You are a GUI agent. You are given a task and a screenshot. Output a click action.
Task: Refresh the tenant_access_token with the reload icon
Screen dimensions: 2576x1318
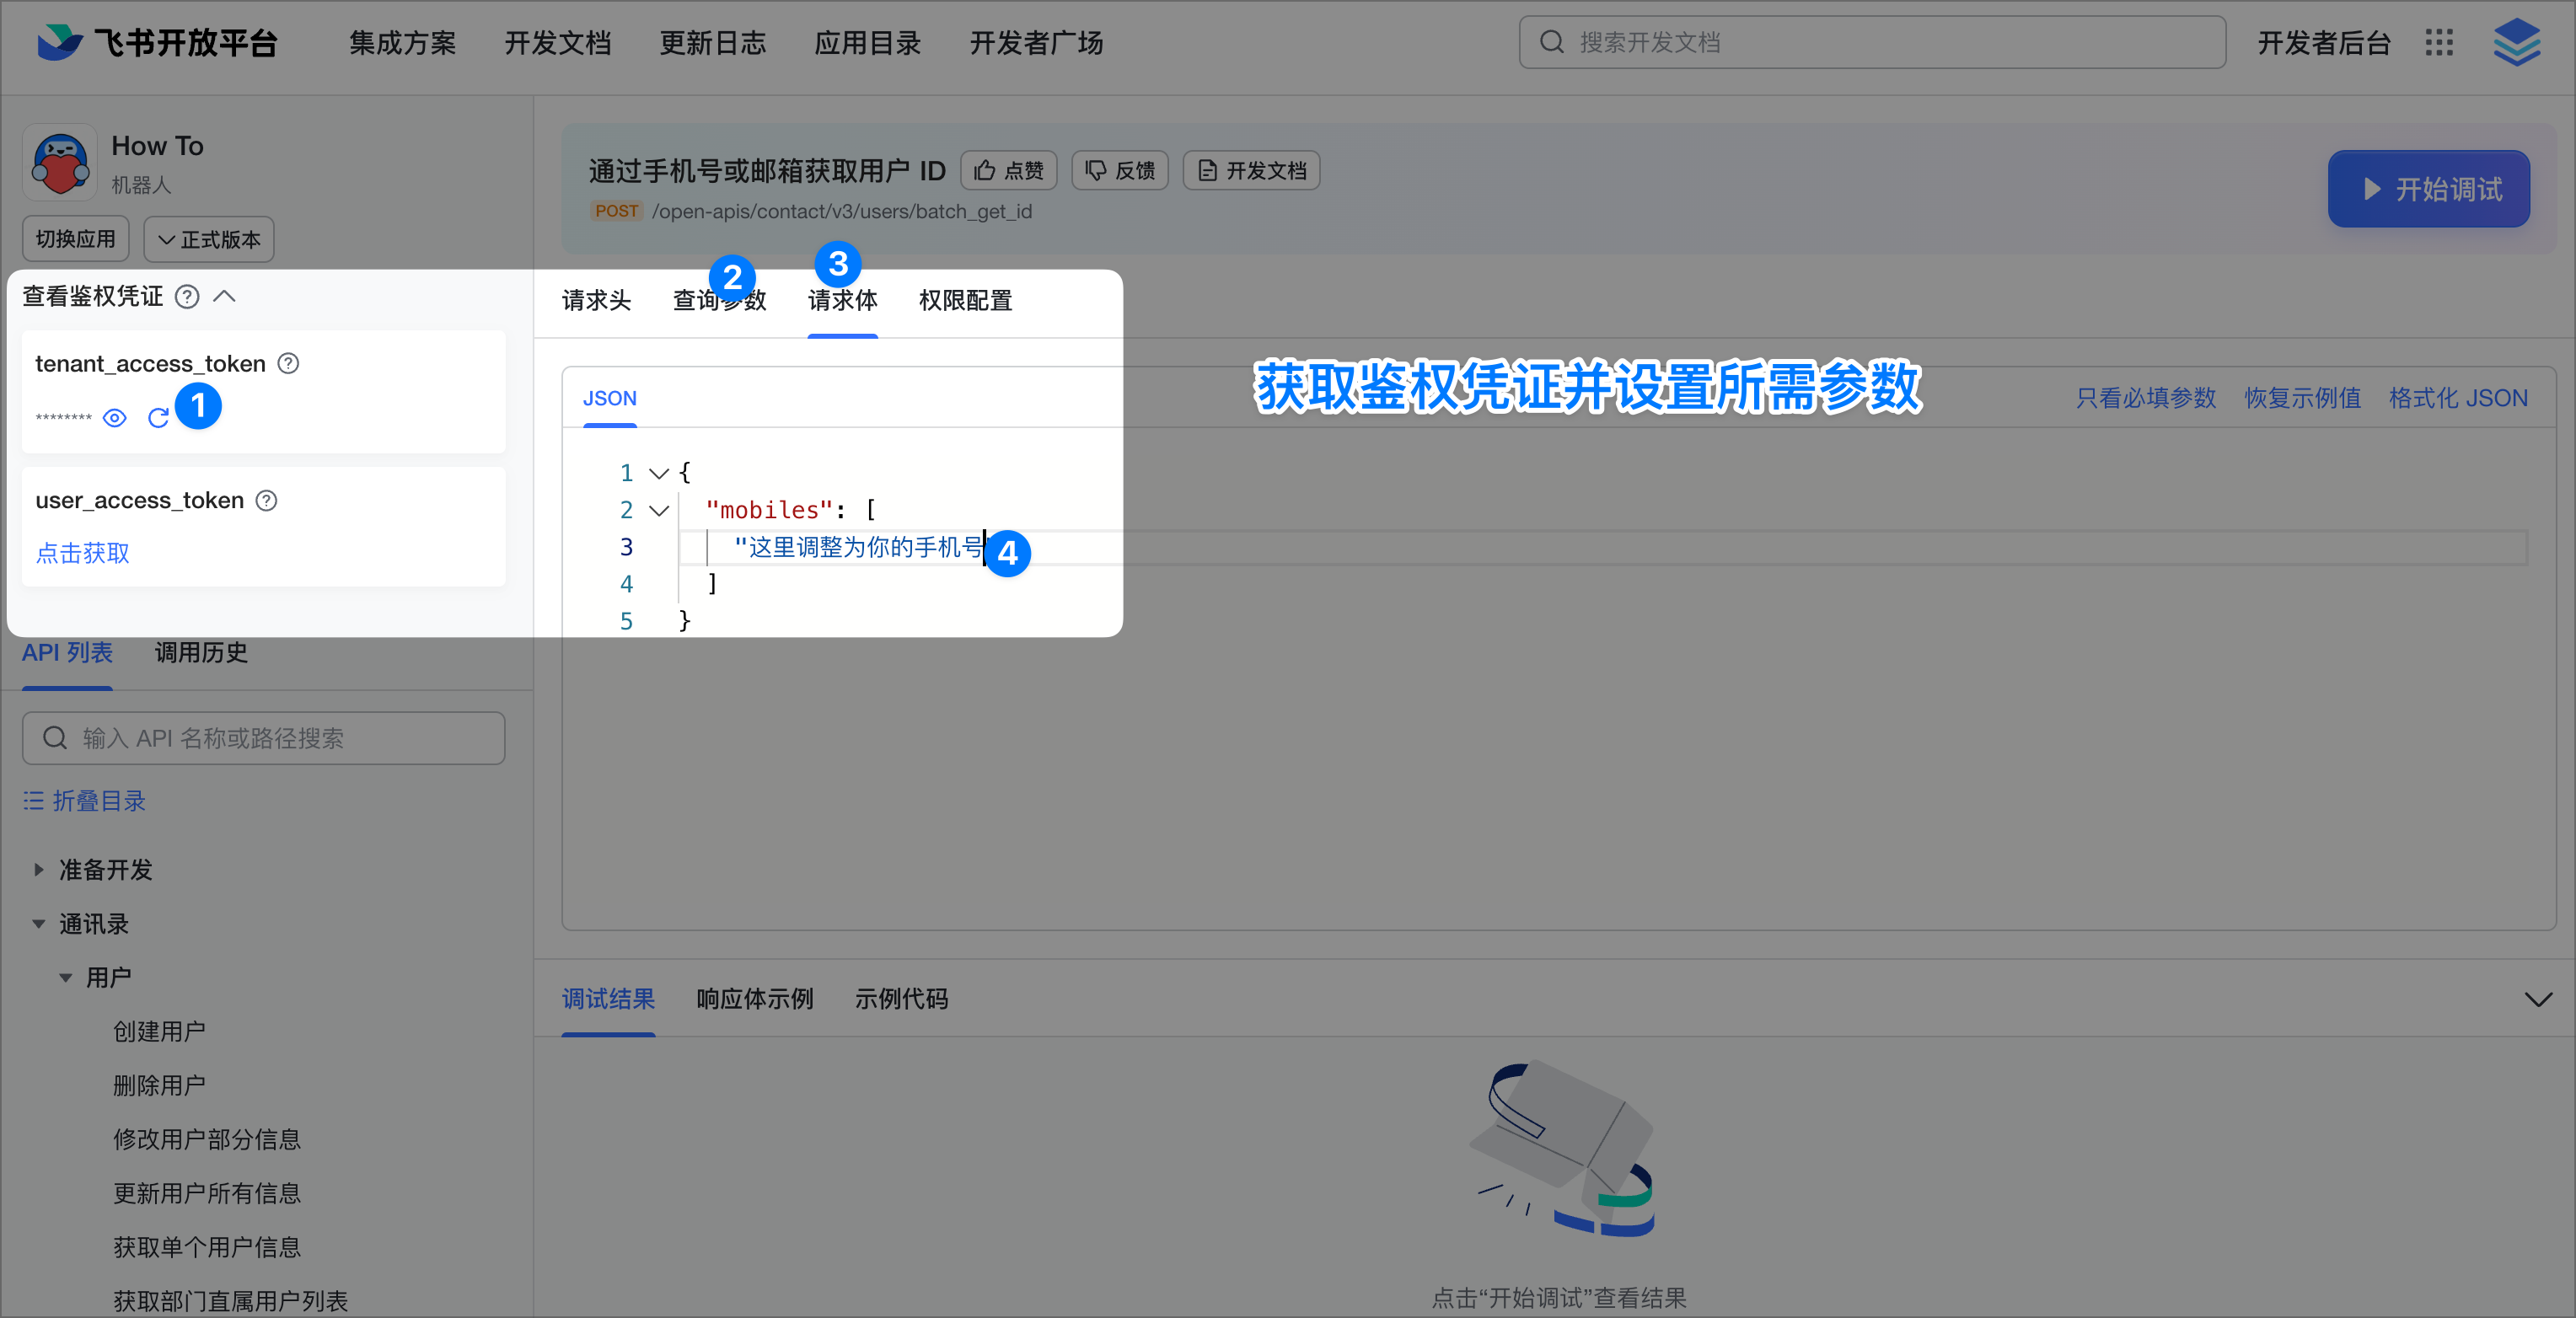coord(158,418)
